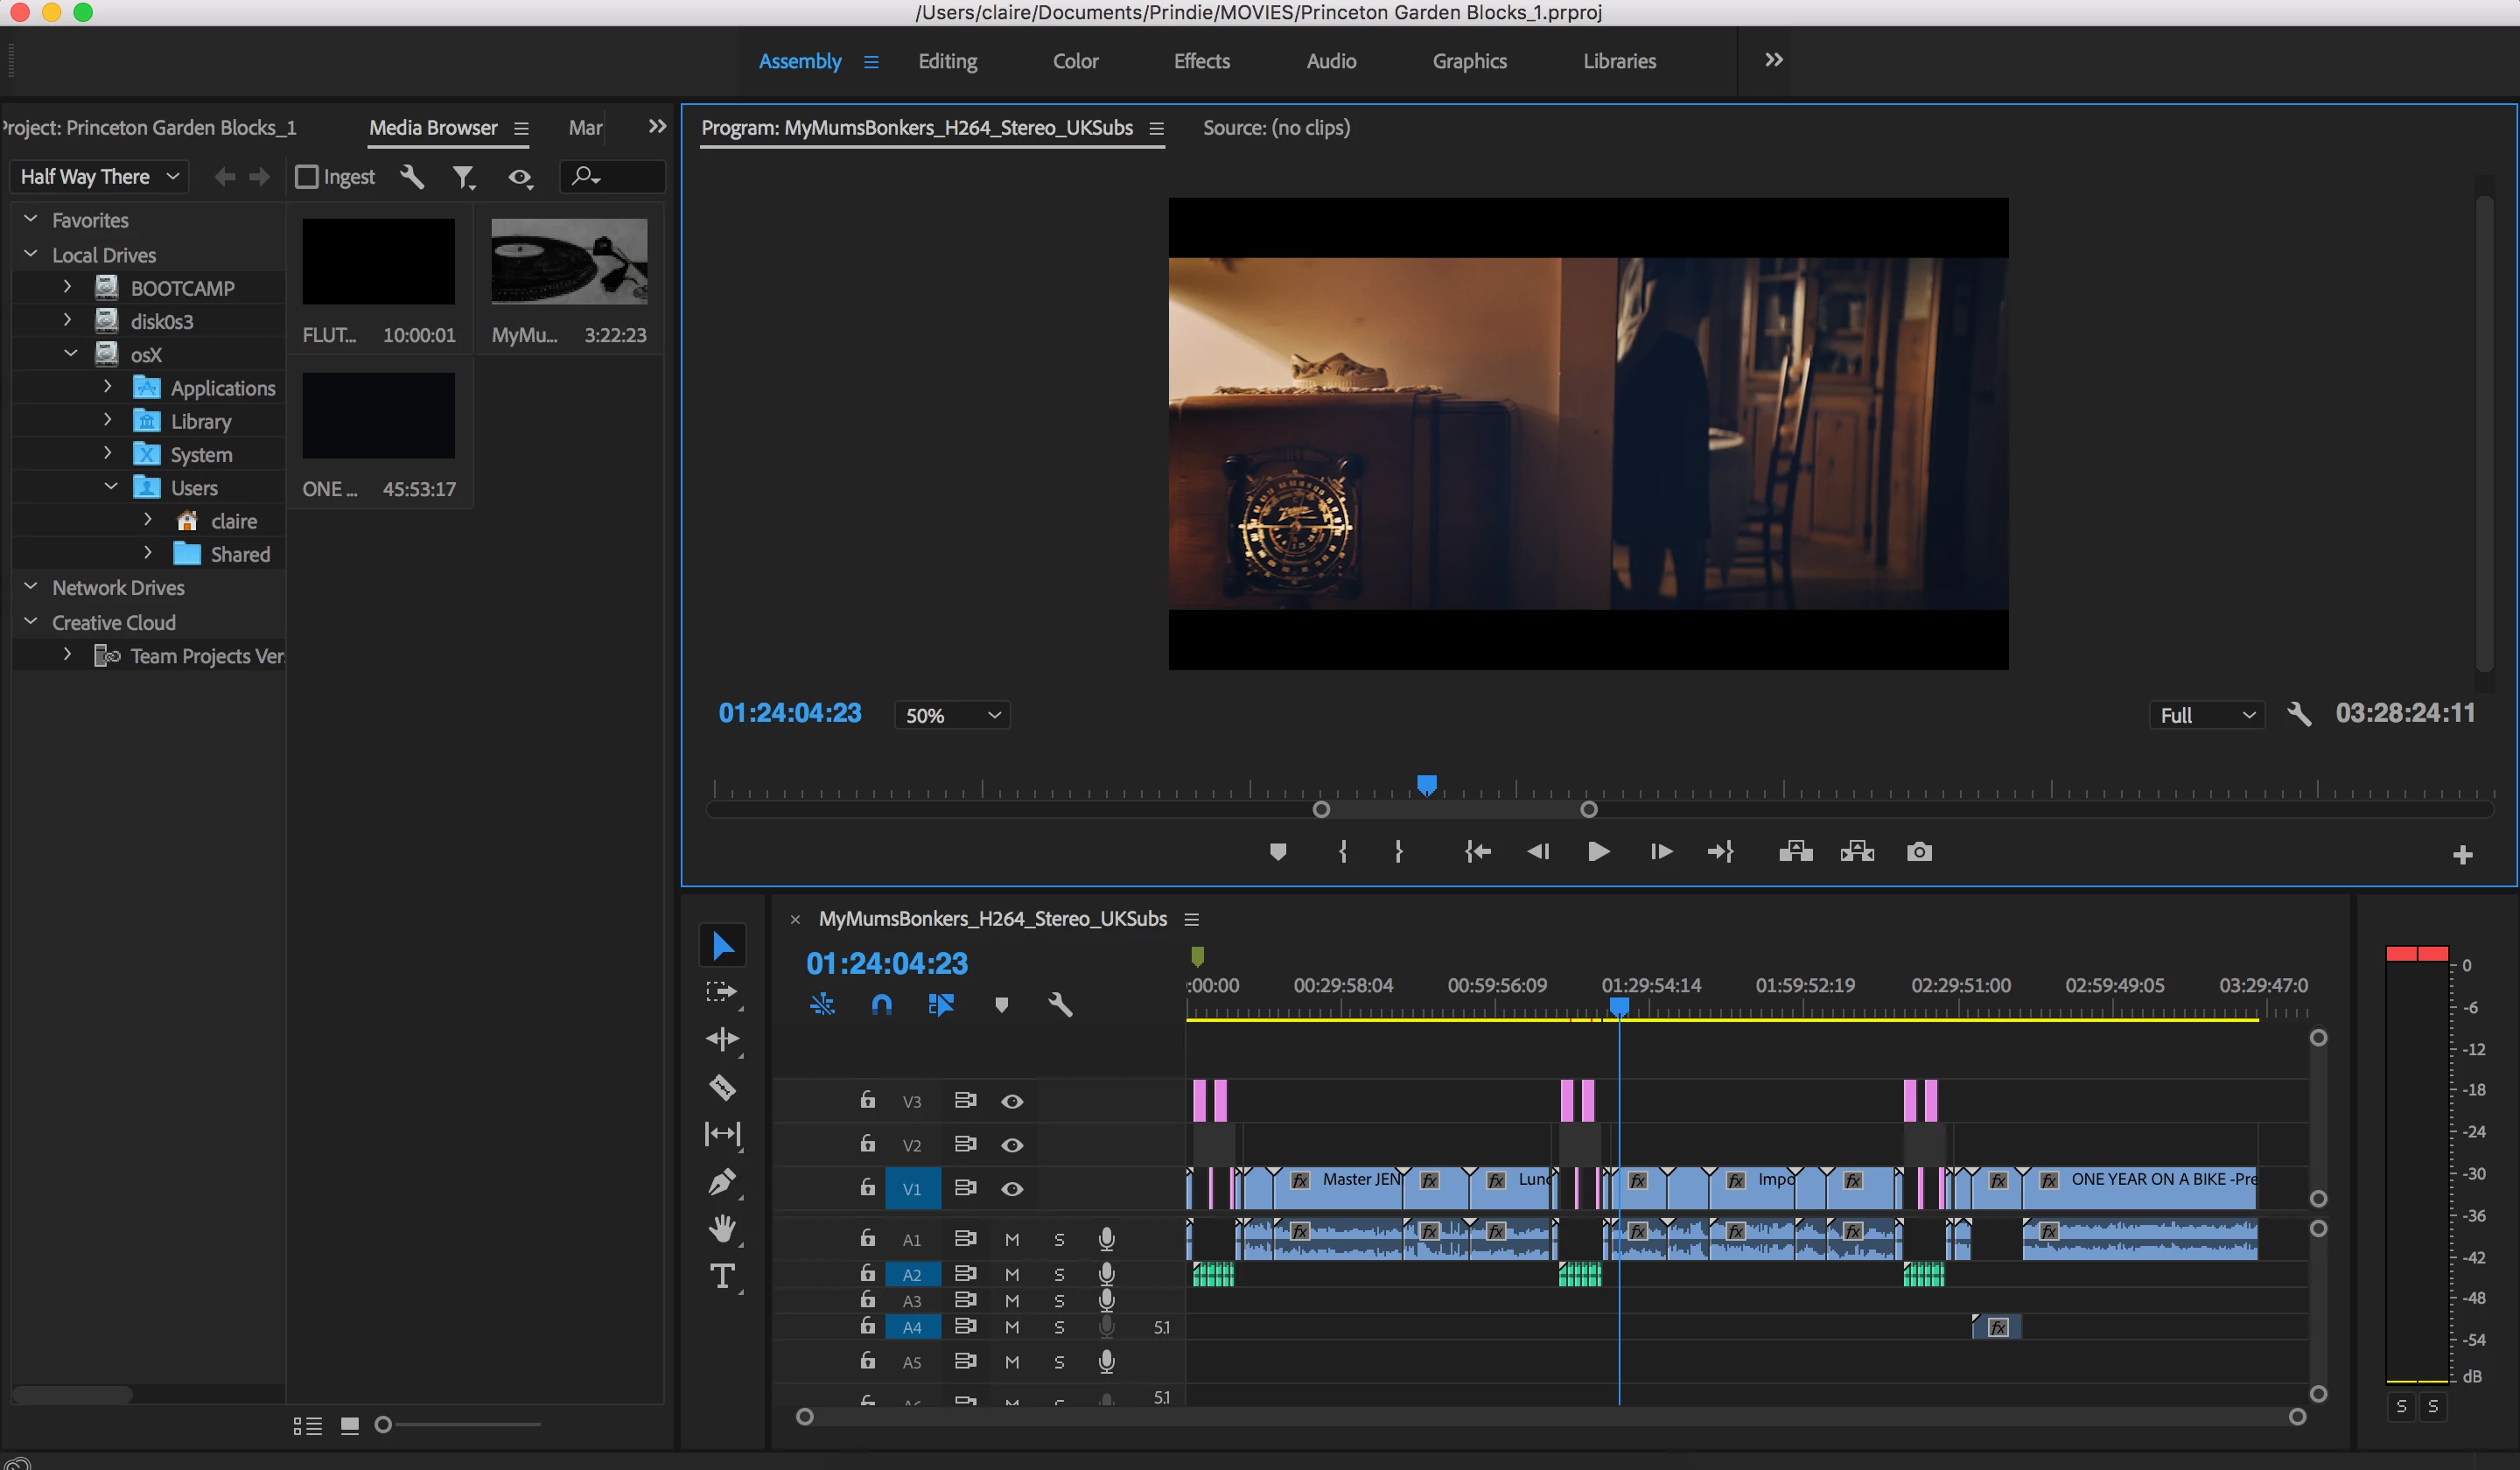Click the Add Marker button in Program monitor
This screenshot has width=2520, height=1470.
[x=1277, y=852]
